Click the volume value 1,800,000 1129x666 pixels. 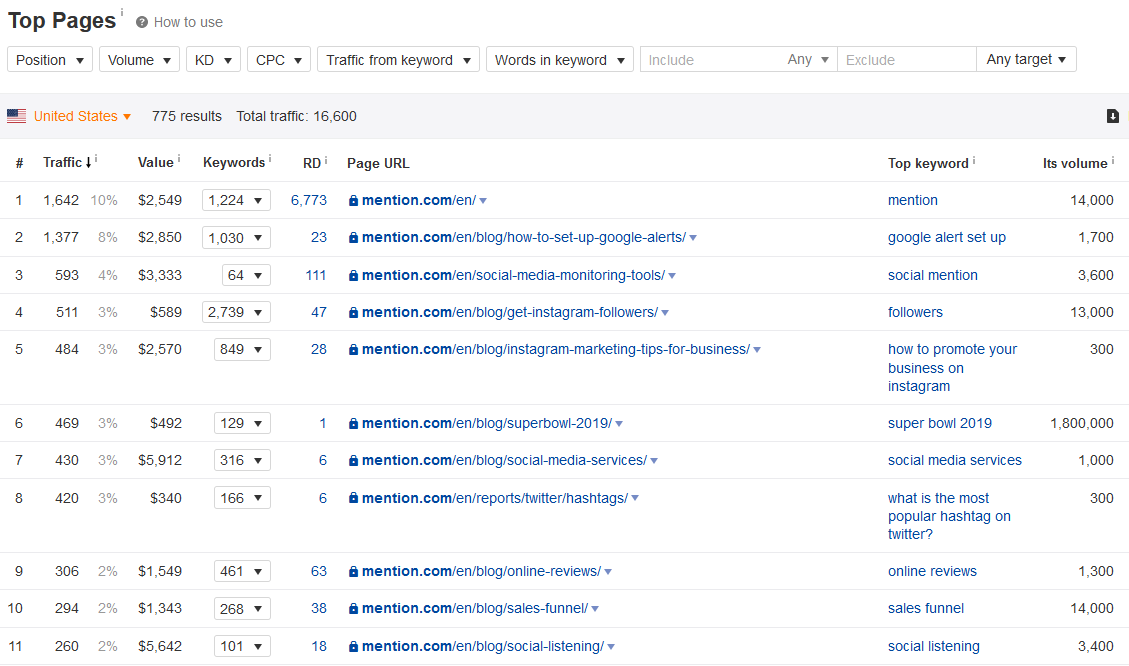click(x=1082, y=423)
